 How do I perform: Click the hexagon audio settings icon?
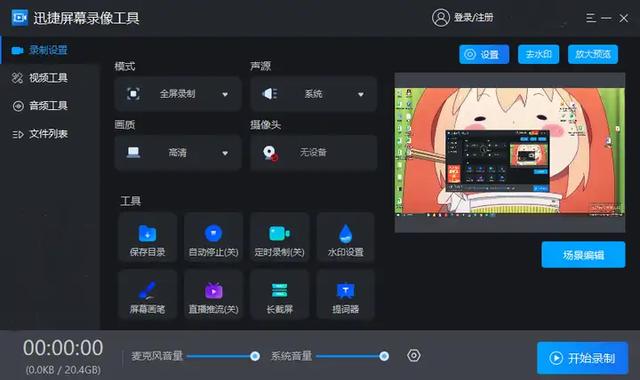click(413, 356)
